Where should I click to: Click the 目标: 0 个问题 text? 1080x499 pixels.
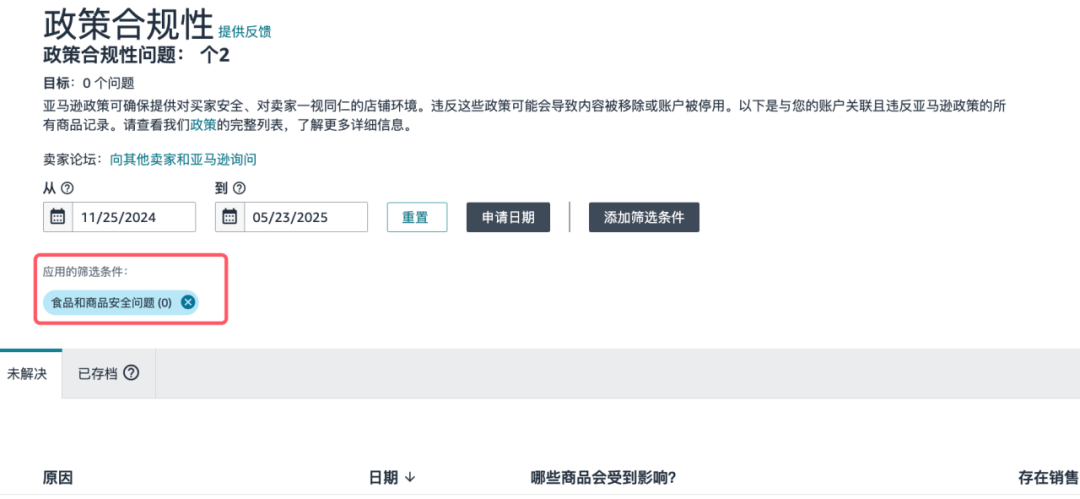(x=88, y=83)
